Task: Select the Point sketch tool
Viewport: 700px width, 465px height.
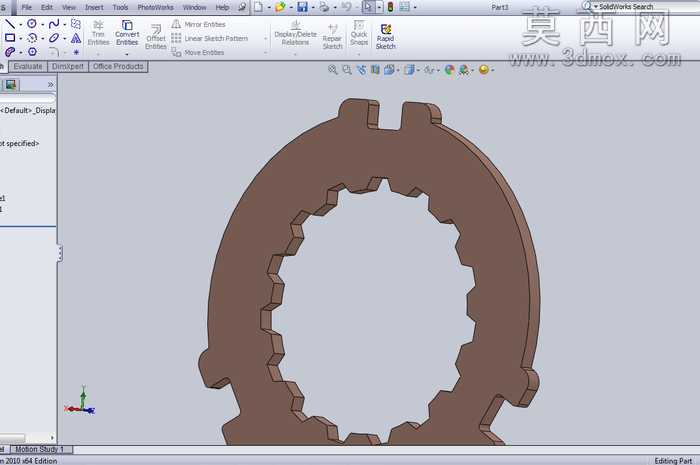Action: tap(76, 52)
